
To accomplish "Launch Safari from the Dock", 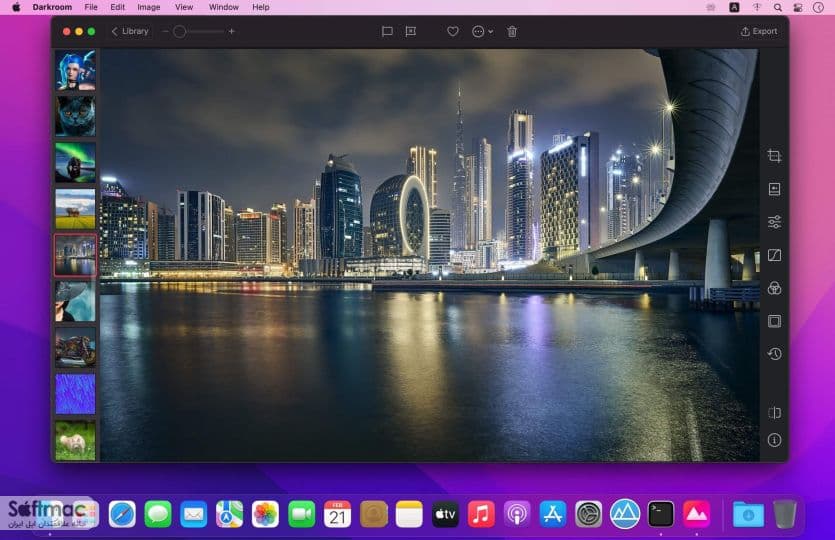I will coord(122,514).
